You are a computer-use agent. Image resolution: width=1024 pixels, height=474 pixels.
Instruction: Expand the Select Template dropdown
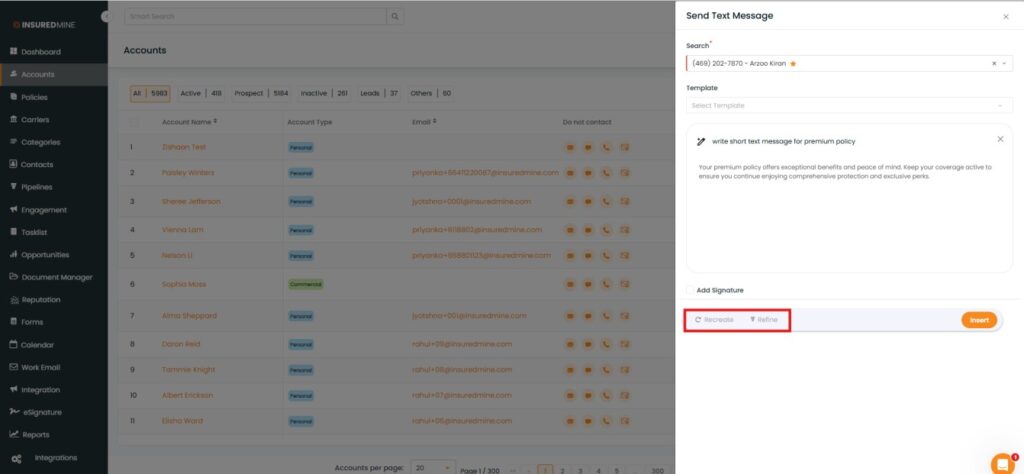point(849,105)
